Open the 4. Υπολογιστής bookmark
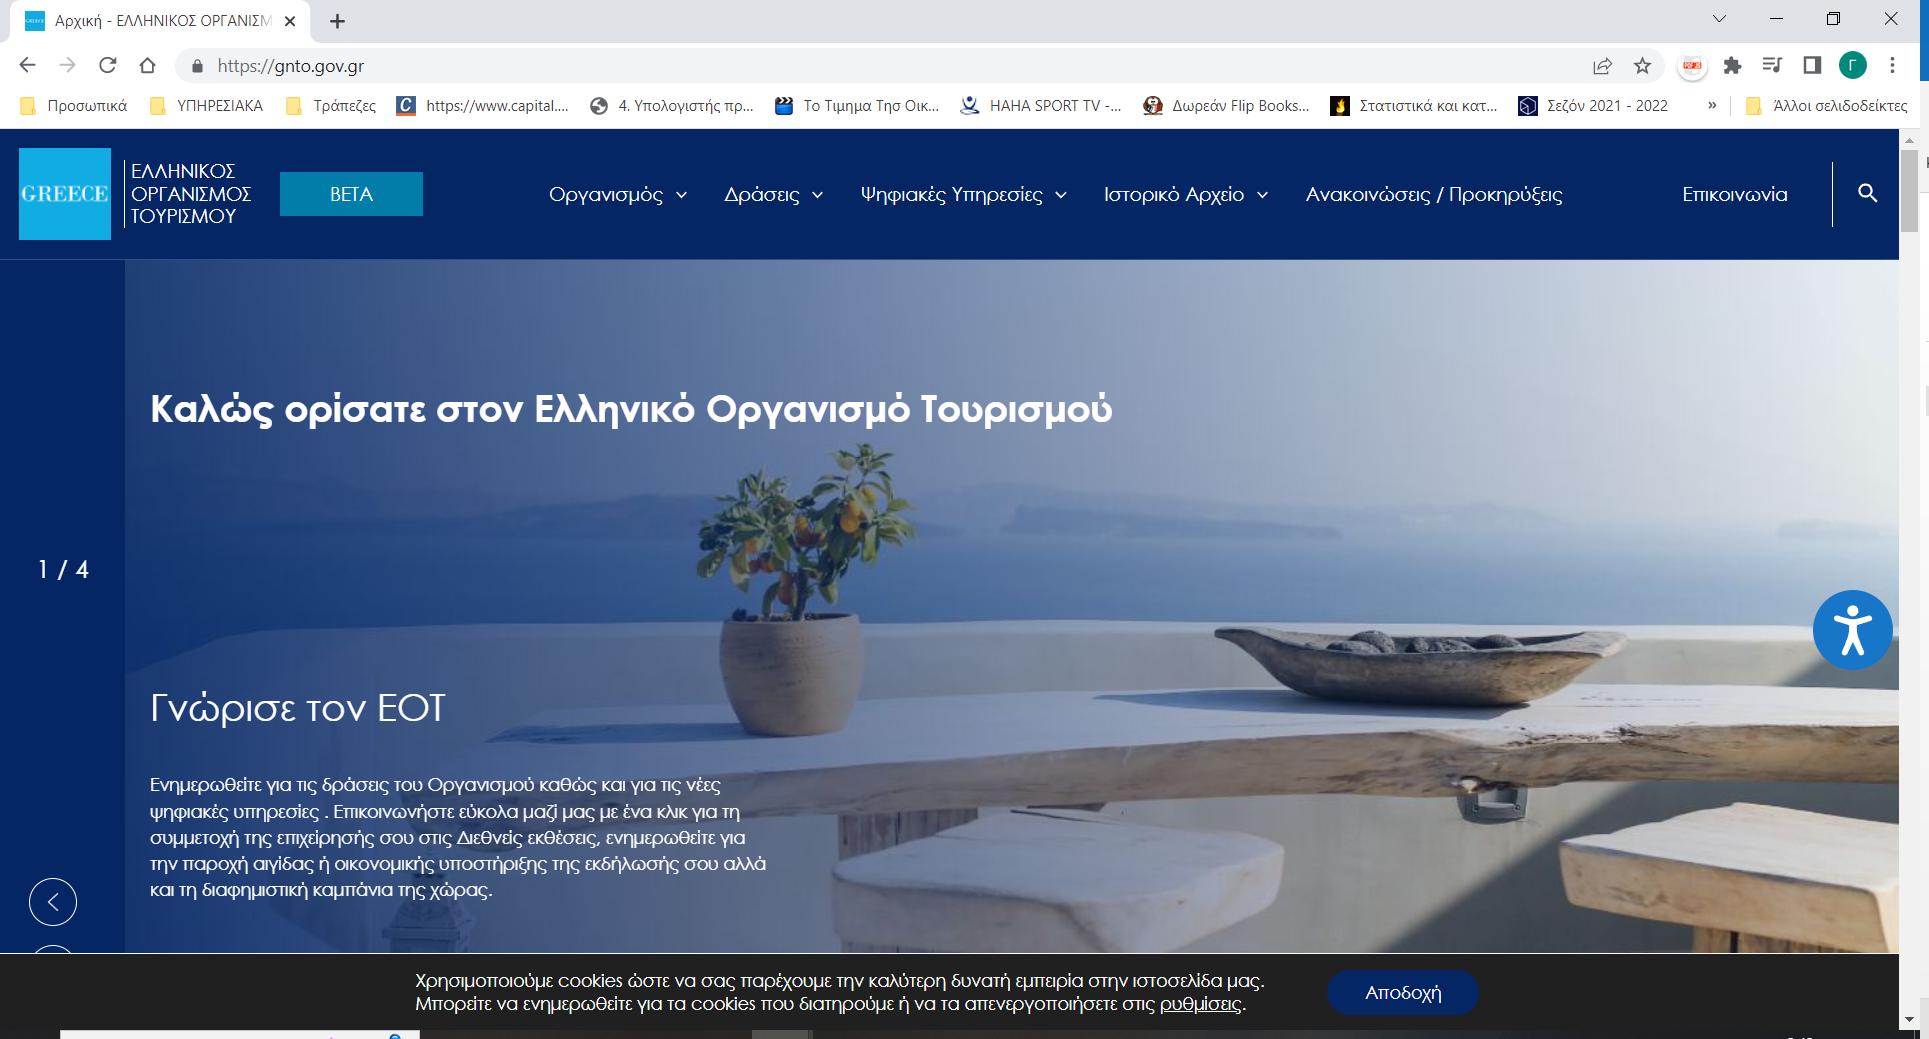The width and height of the screenshot is (1929, 1039). coord(672,105)
